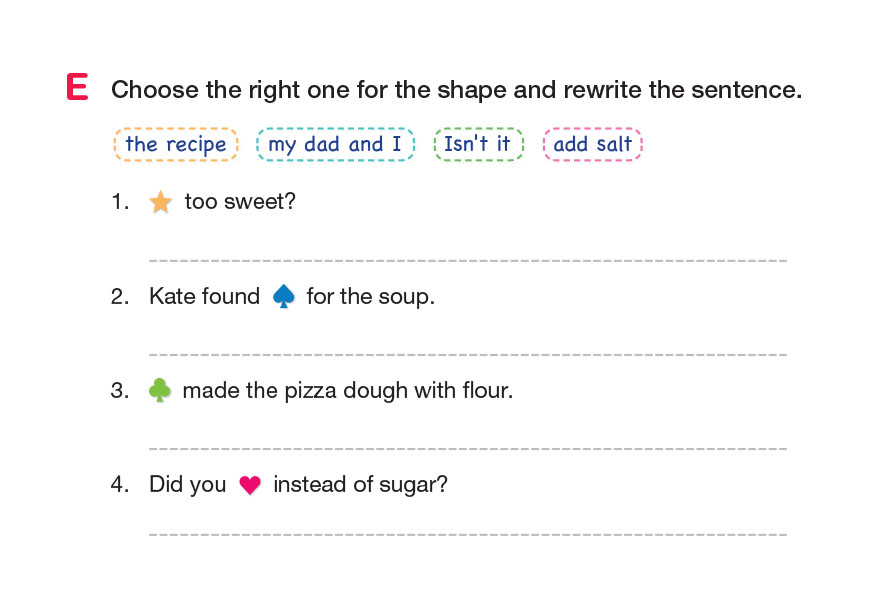The image size is (873, 612).
Task: Click "made the pizza dough with flour." text
Action: (348, 390)
